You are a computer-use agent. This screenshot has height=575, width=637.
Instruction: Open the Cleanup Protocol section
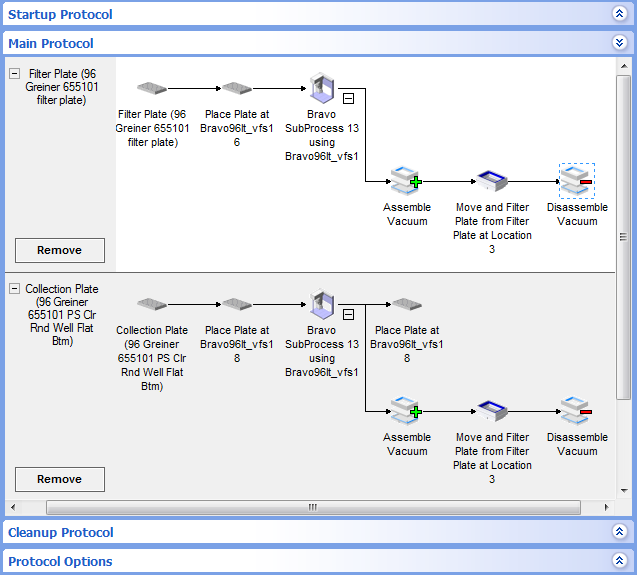pos(619,532)
